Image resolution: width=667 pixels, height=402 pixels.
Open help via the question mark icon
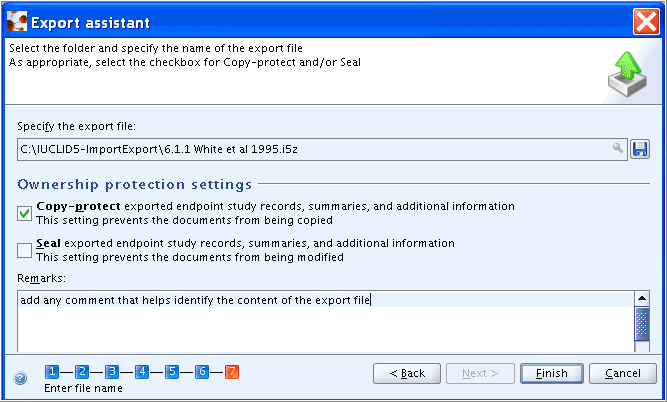point(20,378)
